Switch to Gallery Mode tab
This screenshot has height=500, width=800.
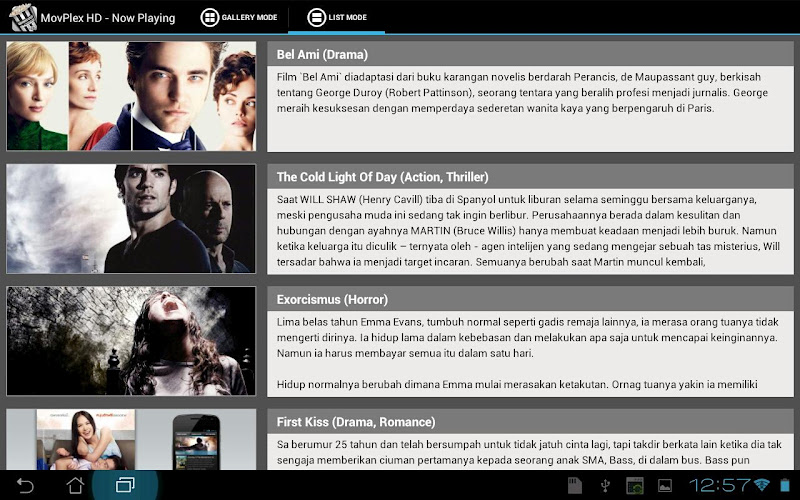pos(239,17)
